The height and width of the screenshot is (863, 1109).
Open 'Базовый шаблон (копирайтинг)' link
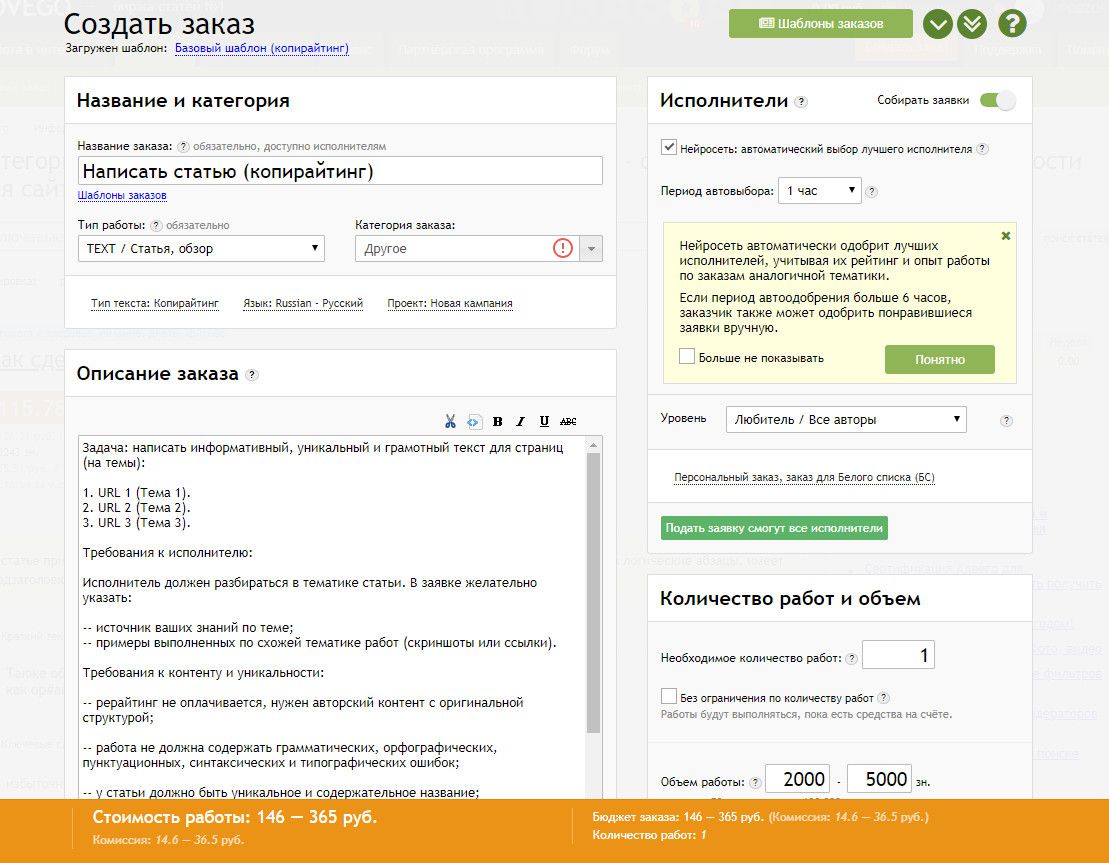point(261,48)
